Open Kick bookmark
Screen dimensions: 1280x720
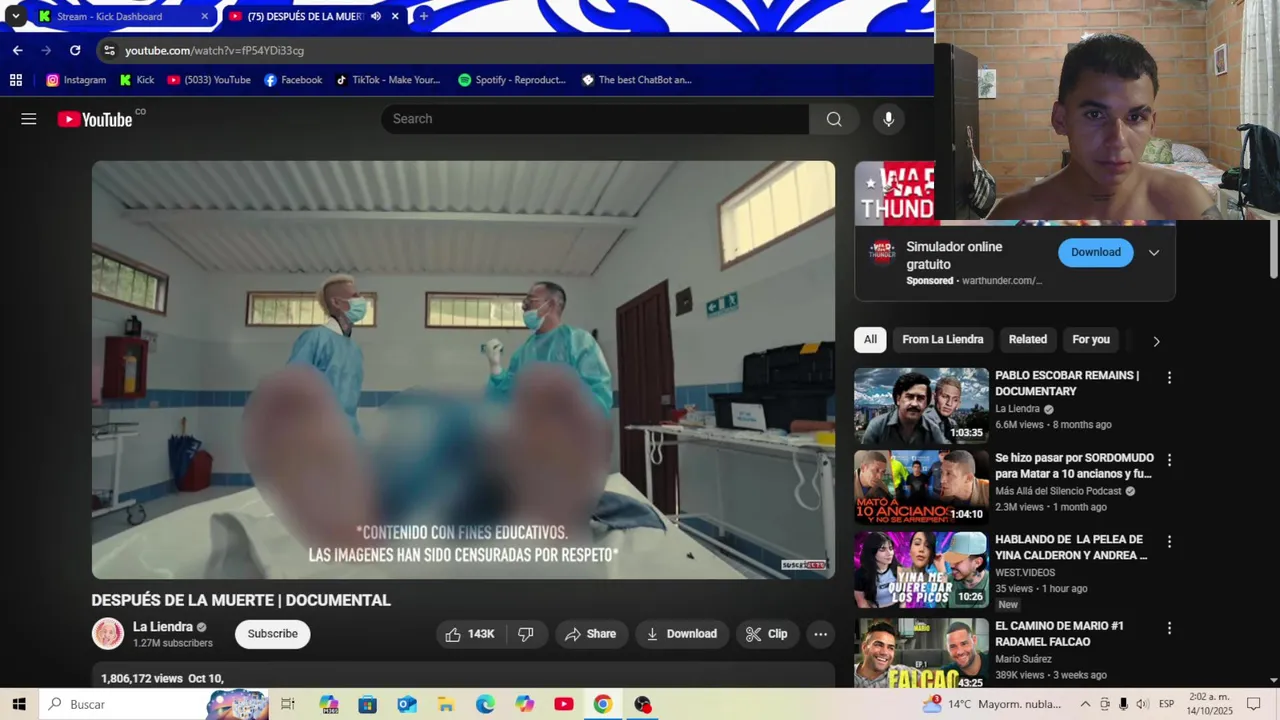pyautogui.click(x=137, y=80)
